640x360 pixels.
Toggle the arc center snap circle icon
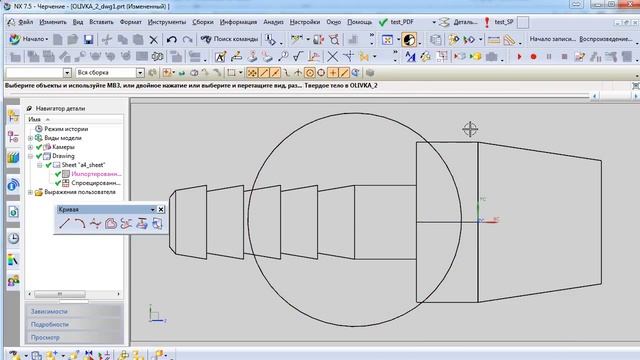pos(310,73)
